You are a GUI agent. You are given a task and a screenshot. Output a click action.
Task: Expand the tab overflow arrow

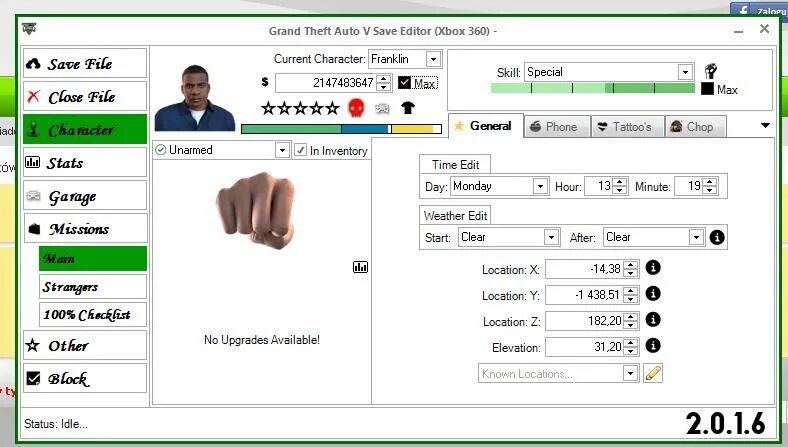coord(765,126)
